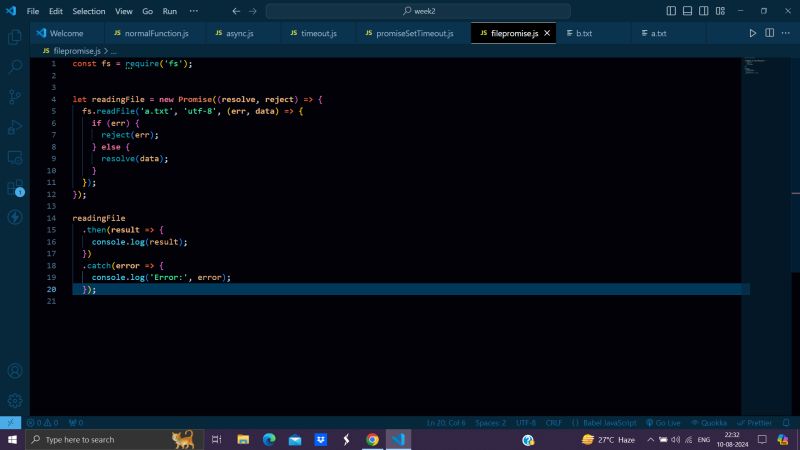Click the Split Editor Right icon

(x=768, y=33)
